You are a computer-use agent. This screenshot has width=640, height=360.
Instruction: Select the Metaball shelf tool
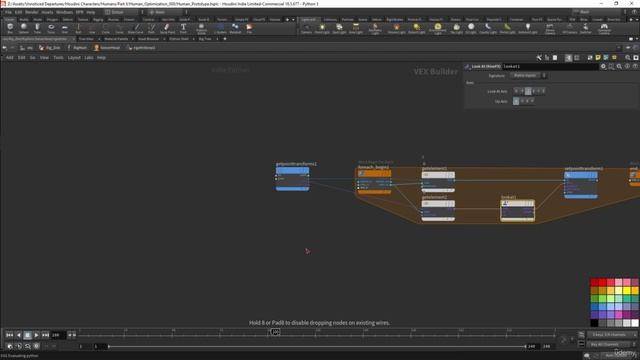coord(235,28)
